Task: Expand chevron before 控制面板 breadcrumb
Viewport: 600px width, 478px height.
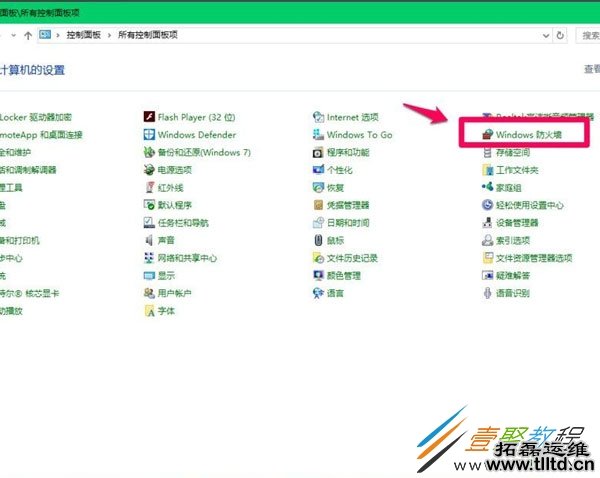Action: [58, 35]
